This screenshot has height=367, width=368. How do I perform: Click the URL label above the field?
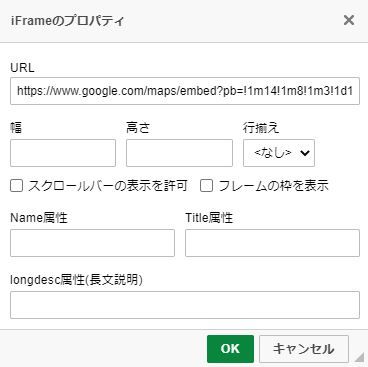coord(22,68)
